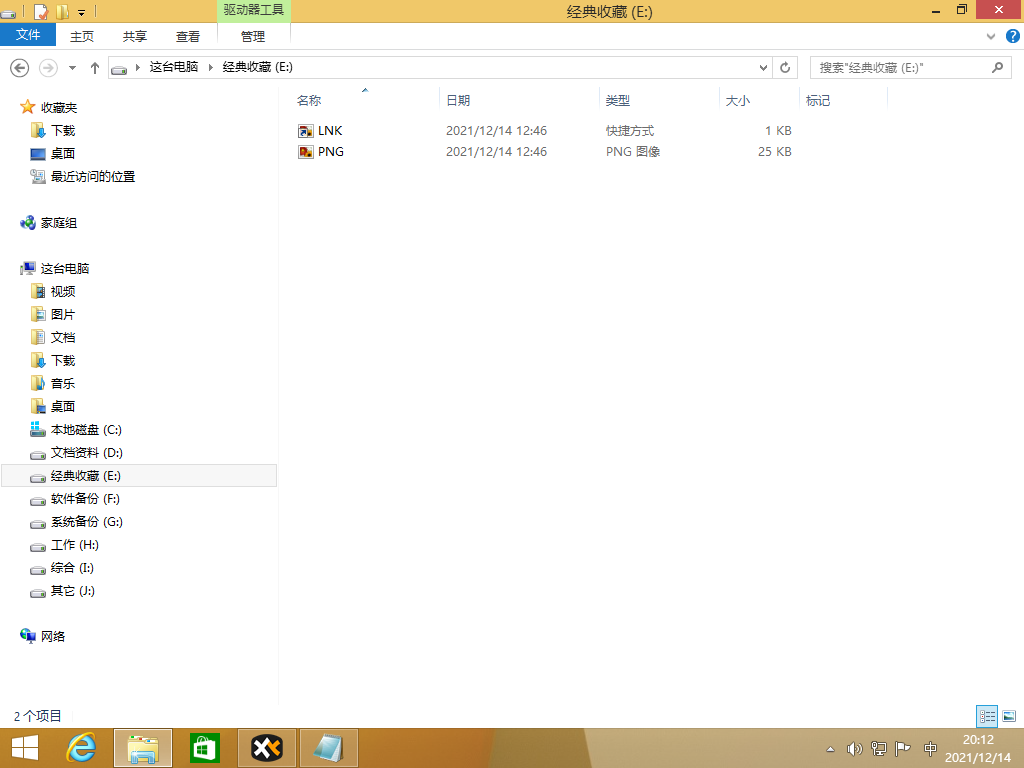Open Internet Explorer from the taskbar

click(x=81, y=747)
